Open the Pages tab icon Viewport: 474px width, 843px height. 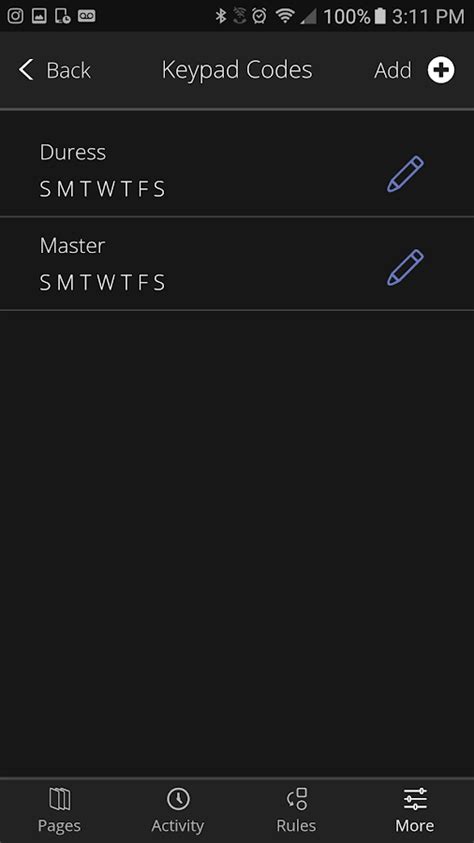(60, 799)
